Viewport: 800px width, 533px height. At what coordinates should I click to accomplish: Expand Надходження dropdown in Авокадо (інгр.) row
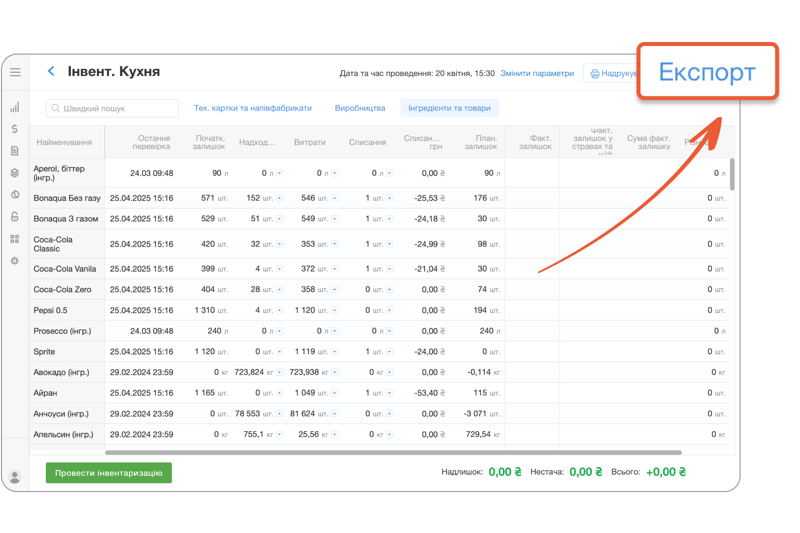(x=280, y=372)
